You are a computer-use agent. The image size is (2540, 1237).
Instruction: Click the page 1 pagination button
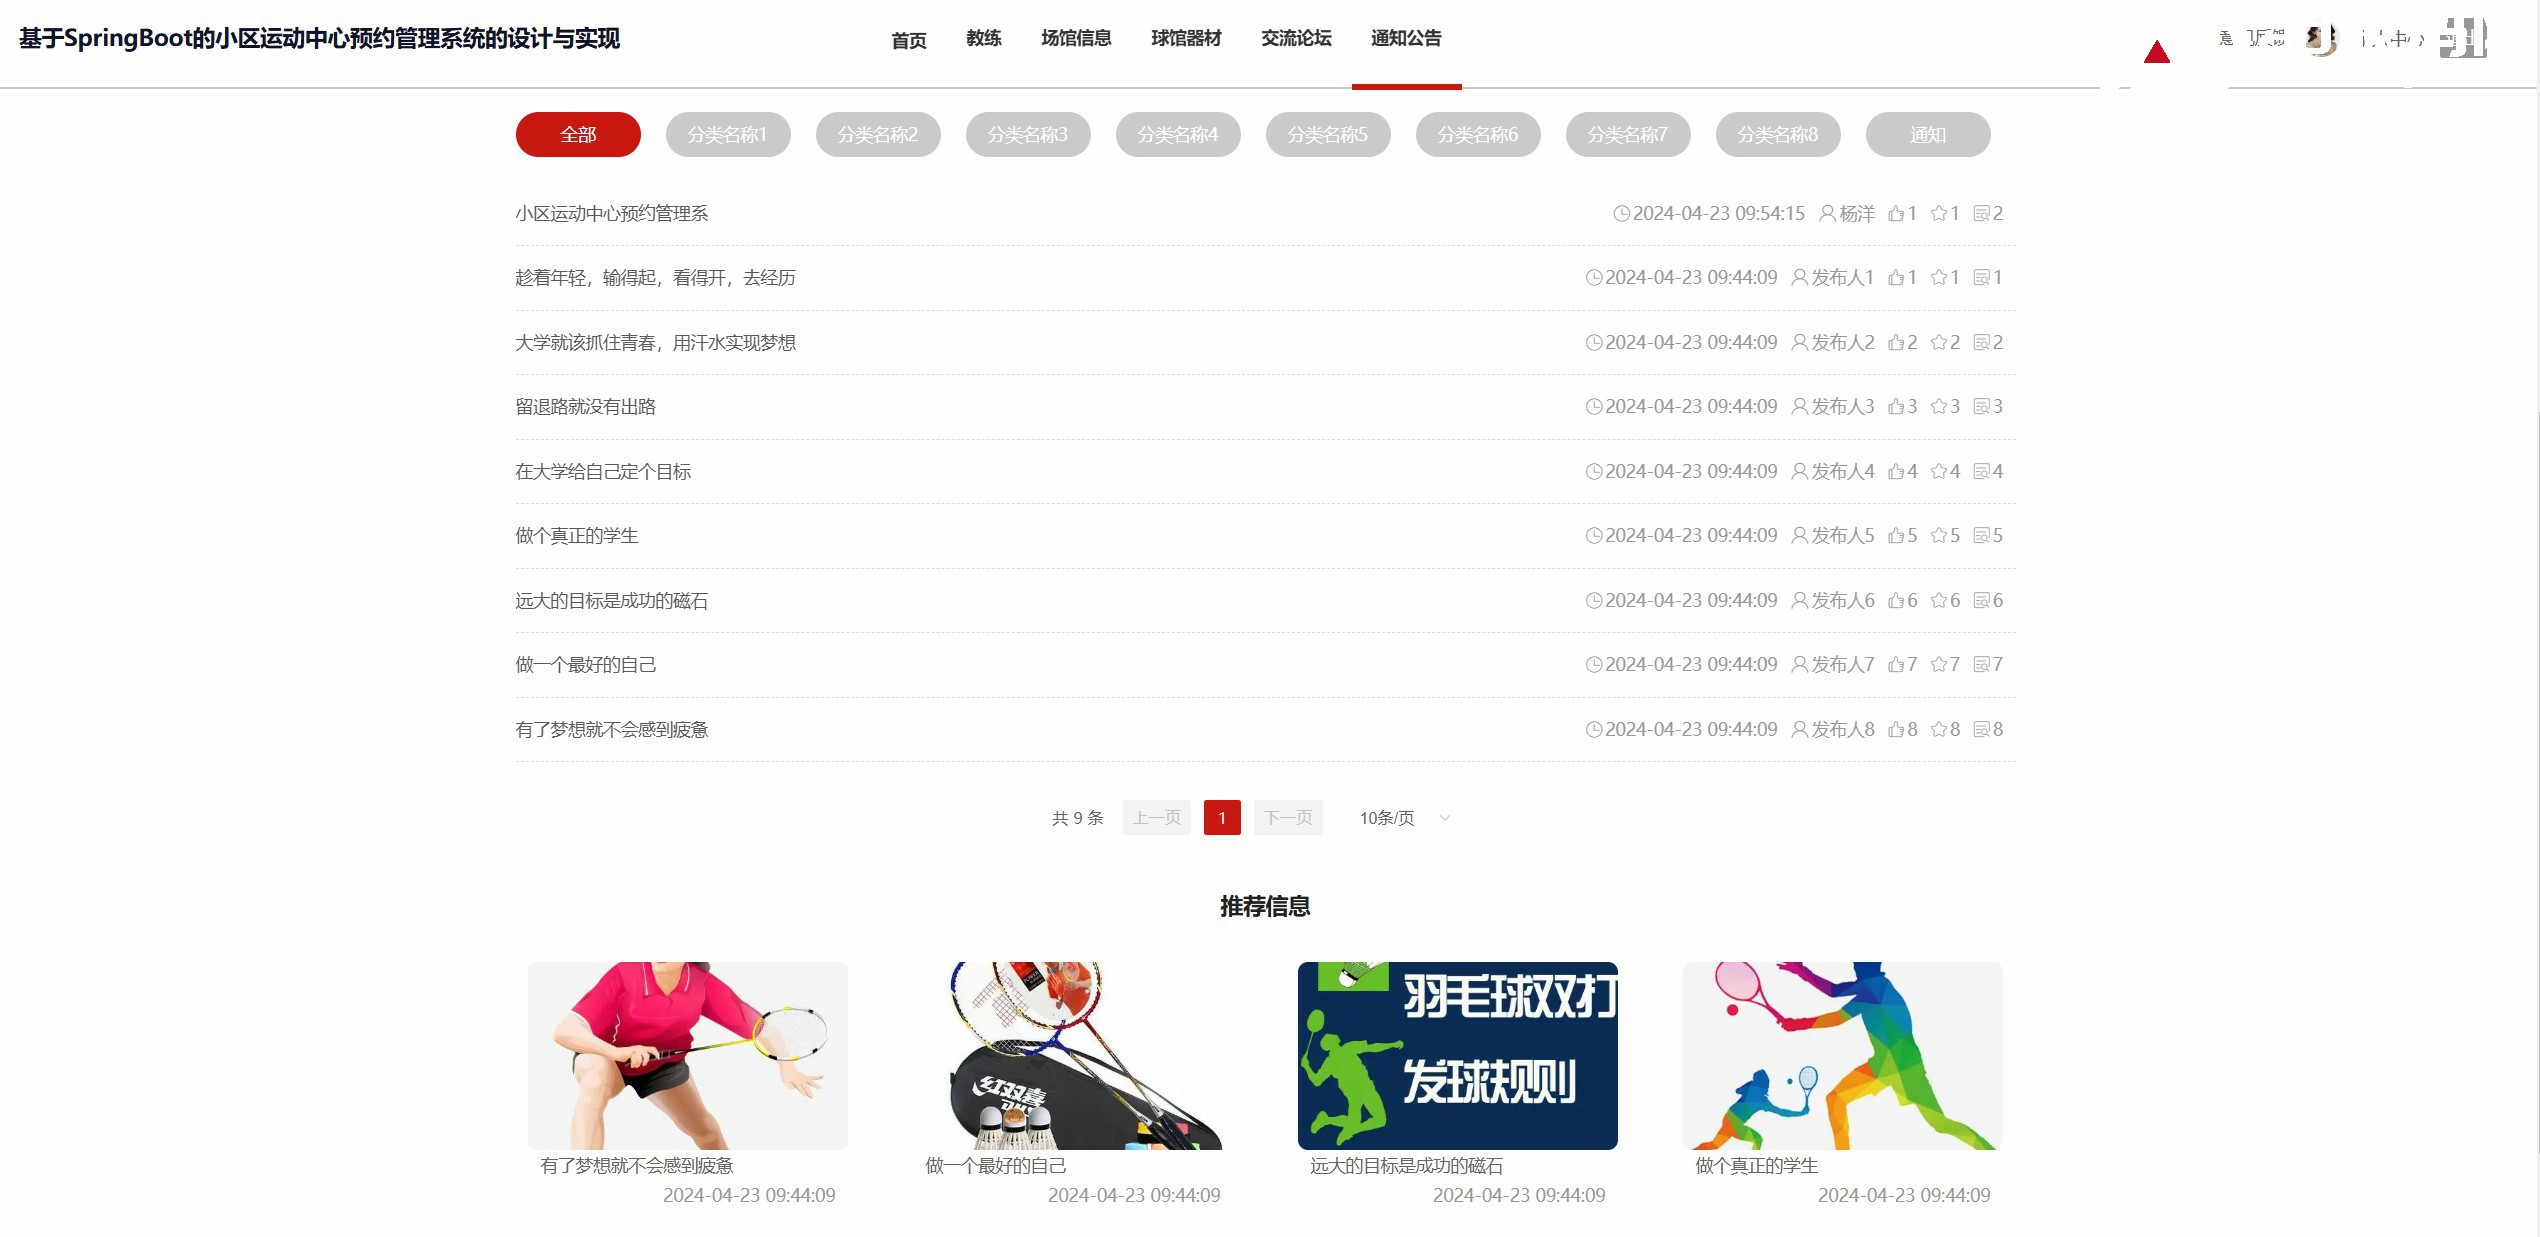tap(1221, 818)
